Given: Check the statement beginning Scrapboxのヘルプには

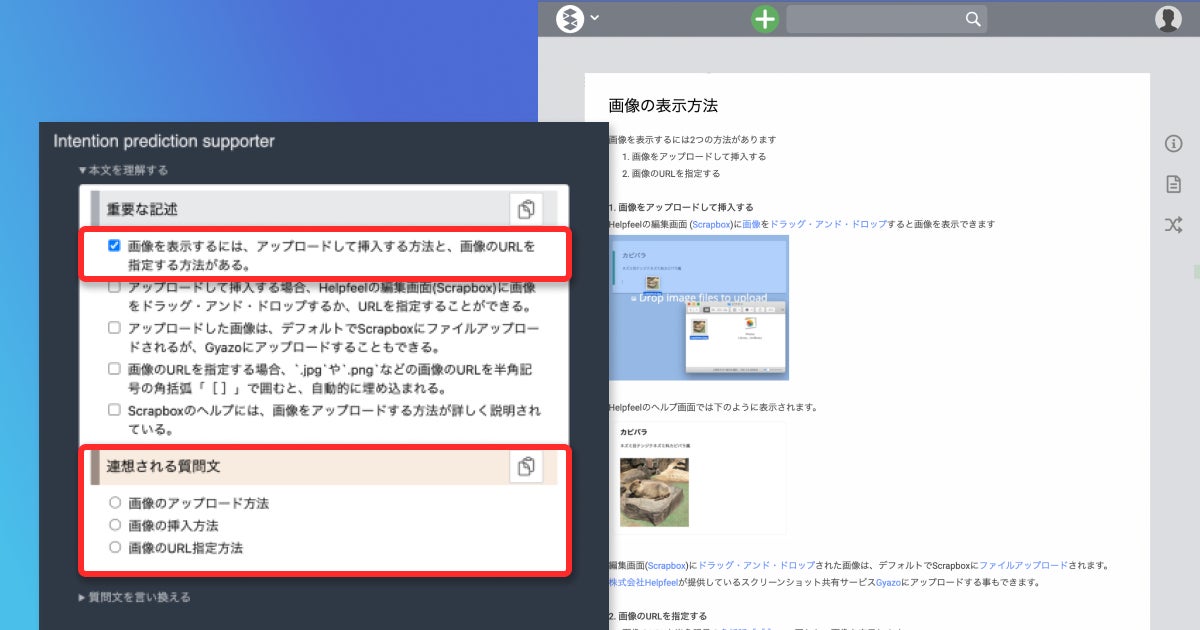Looking at the screenshot, I should [x=114, y=410].
